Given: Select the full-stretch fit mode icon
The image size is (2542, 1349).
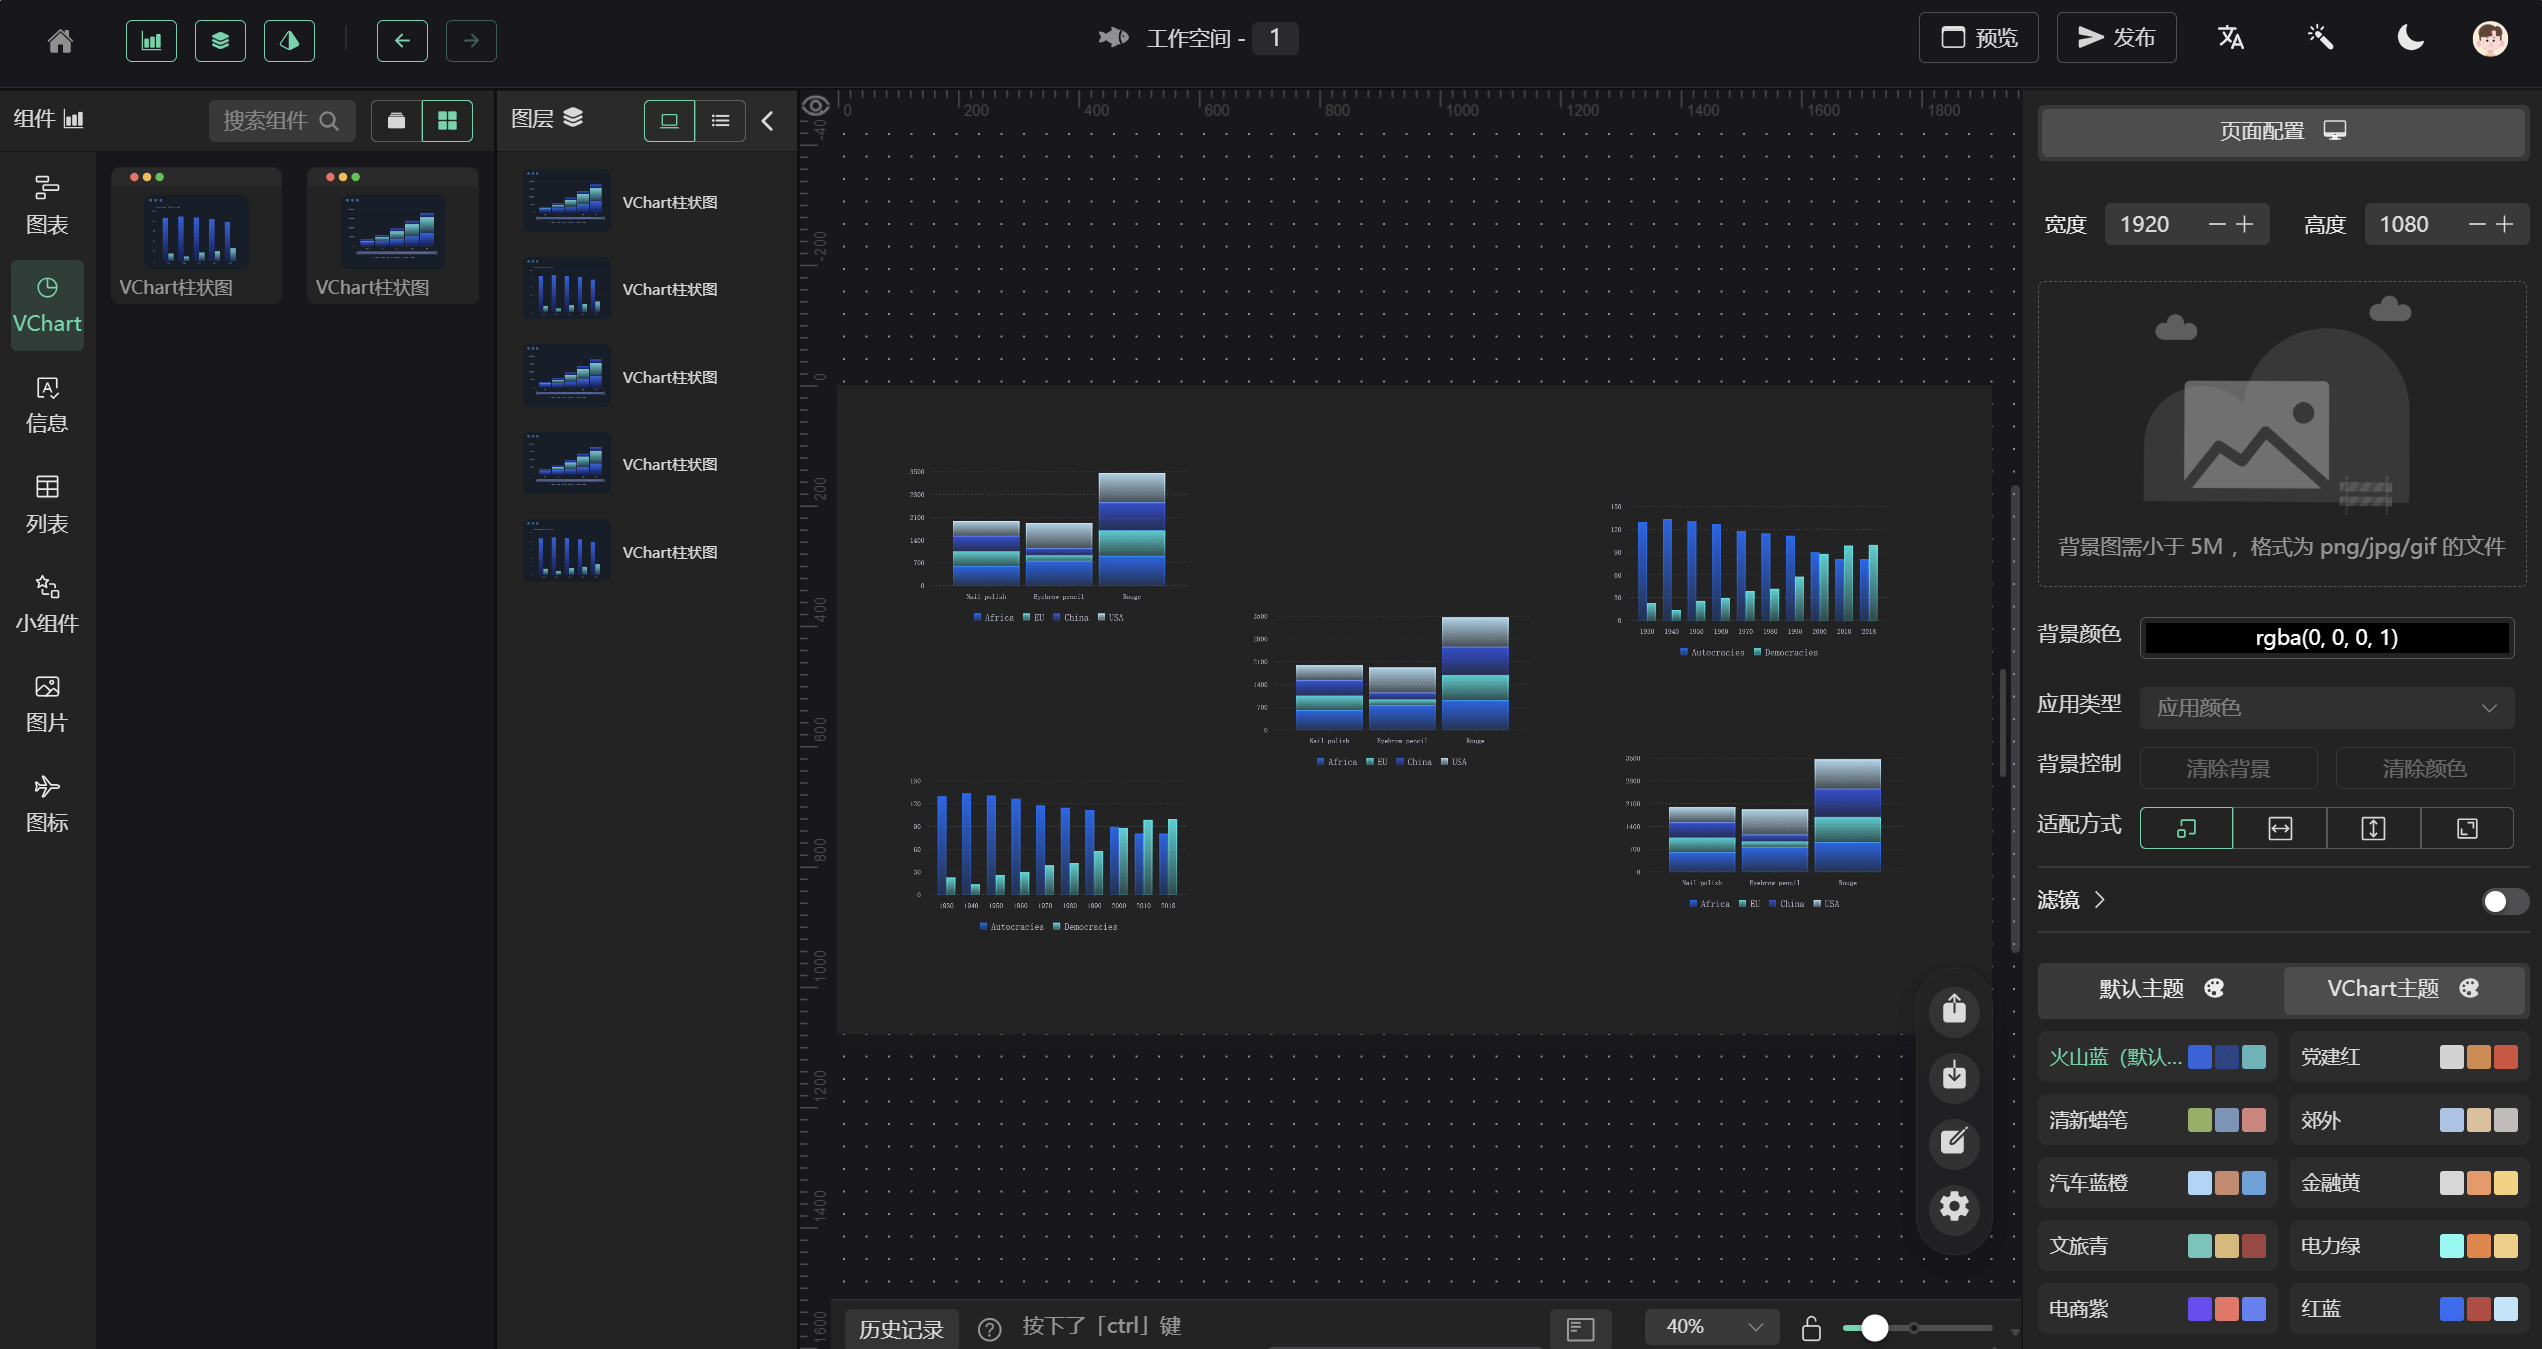Looking at the screenshot, I should pyautogui.click(x=2467, y=828).
